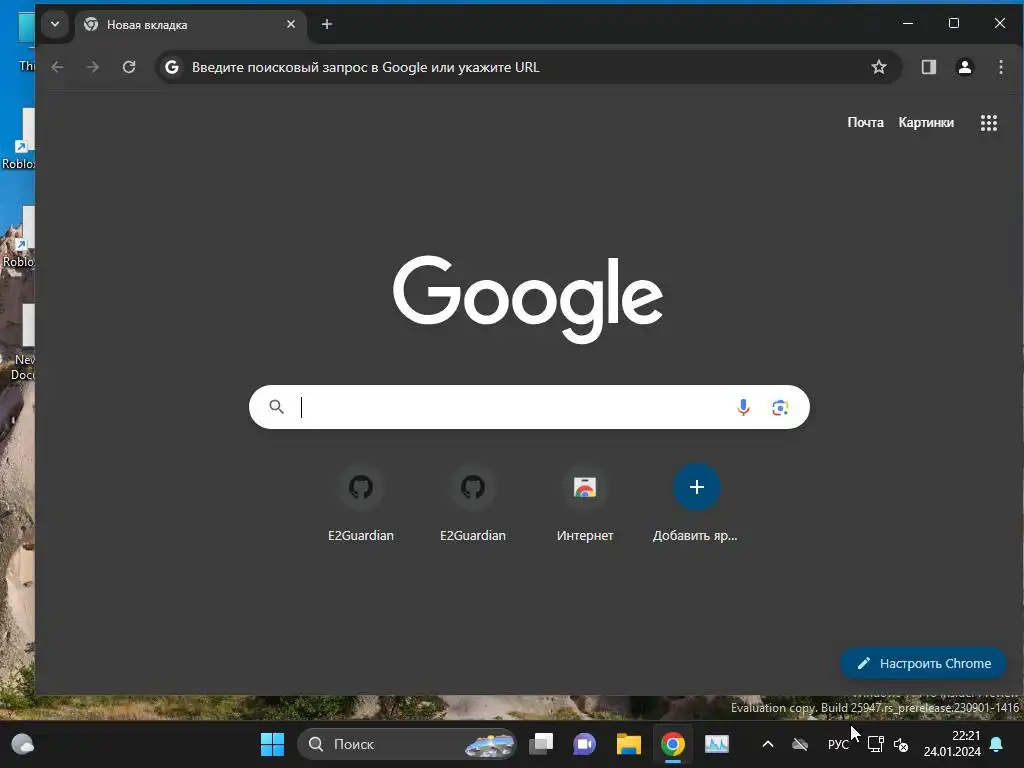Click the cloud sync tray icon

coord(800,744)
